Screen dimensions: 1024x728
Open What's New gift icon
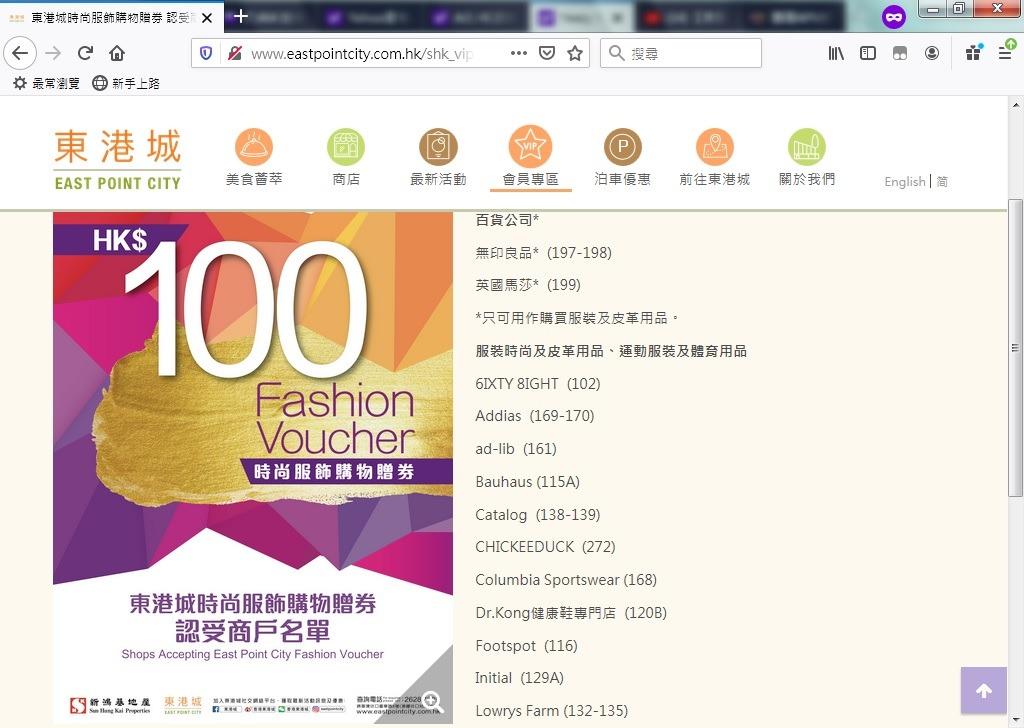pos(974,53)
